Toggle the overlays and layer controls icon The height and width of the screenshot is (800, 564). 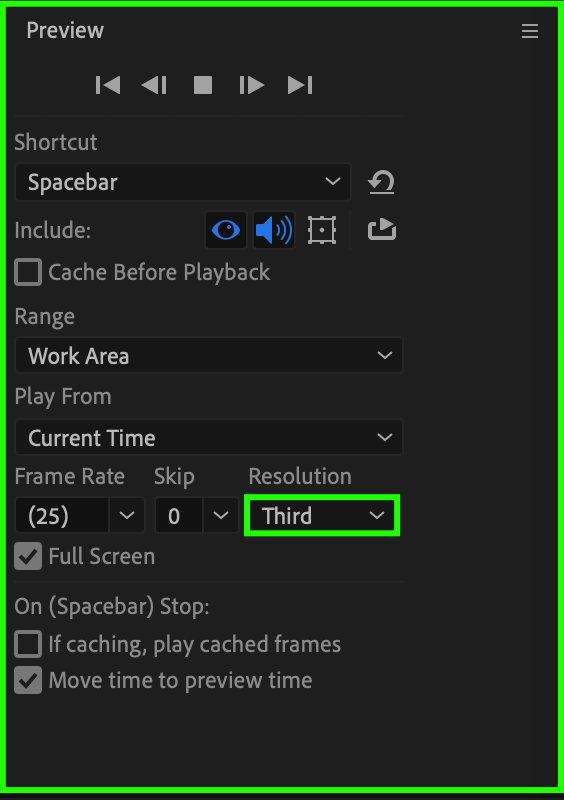tap(322, 230)
